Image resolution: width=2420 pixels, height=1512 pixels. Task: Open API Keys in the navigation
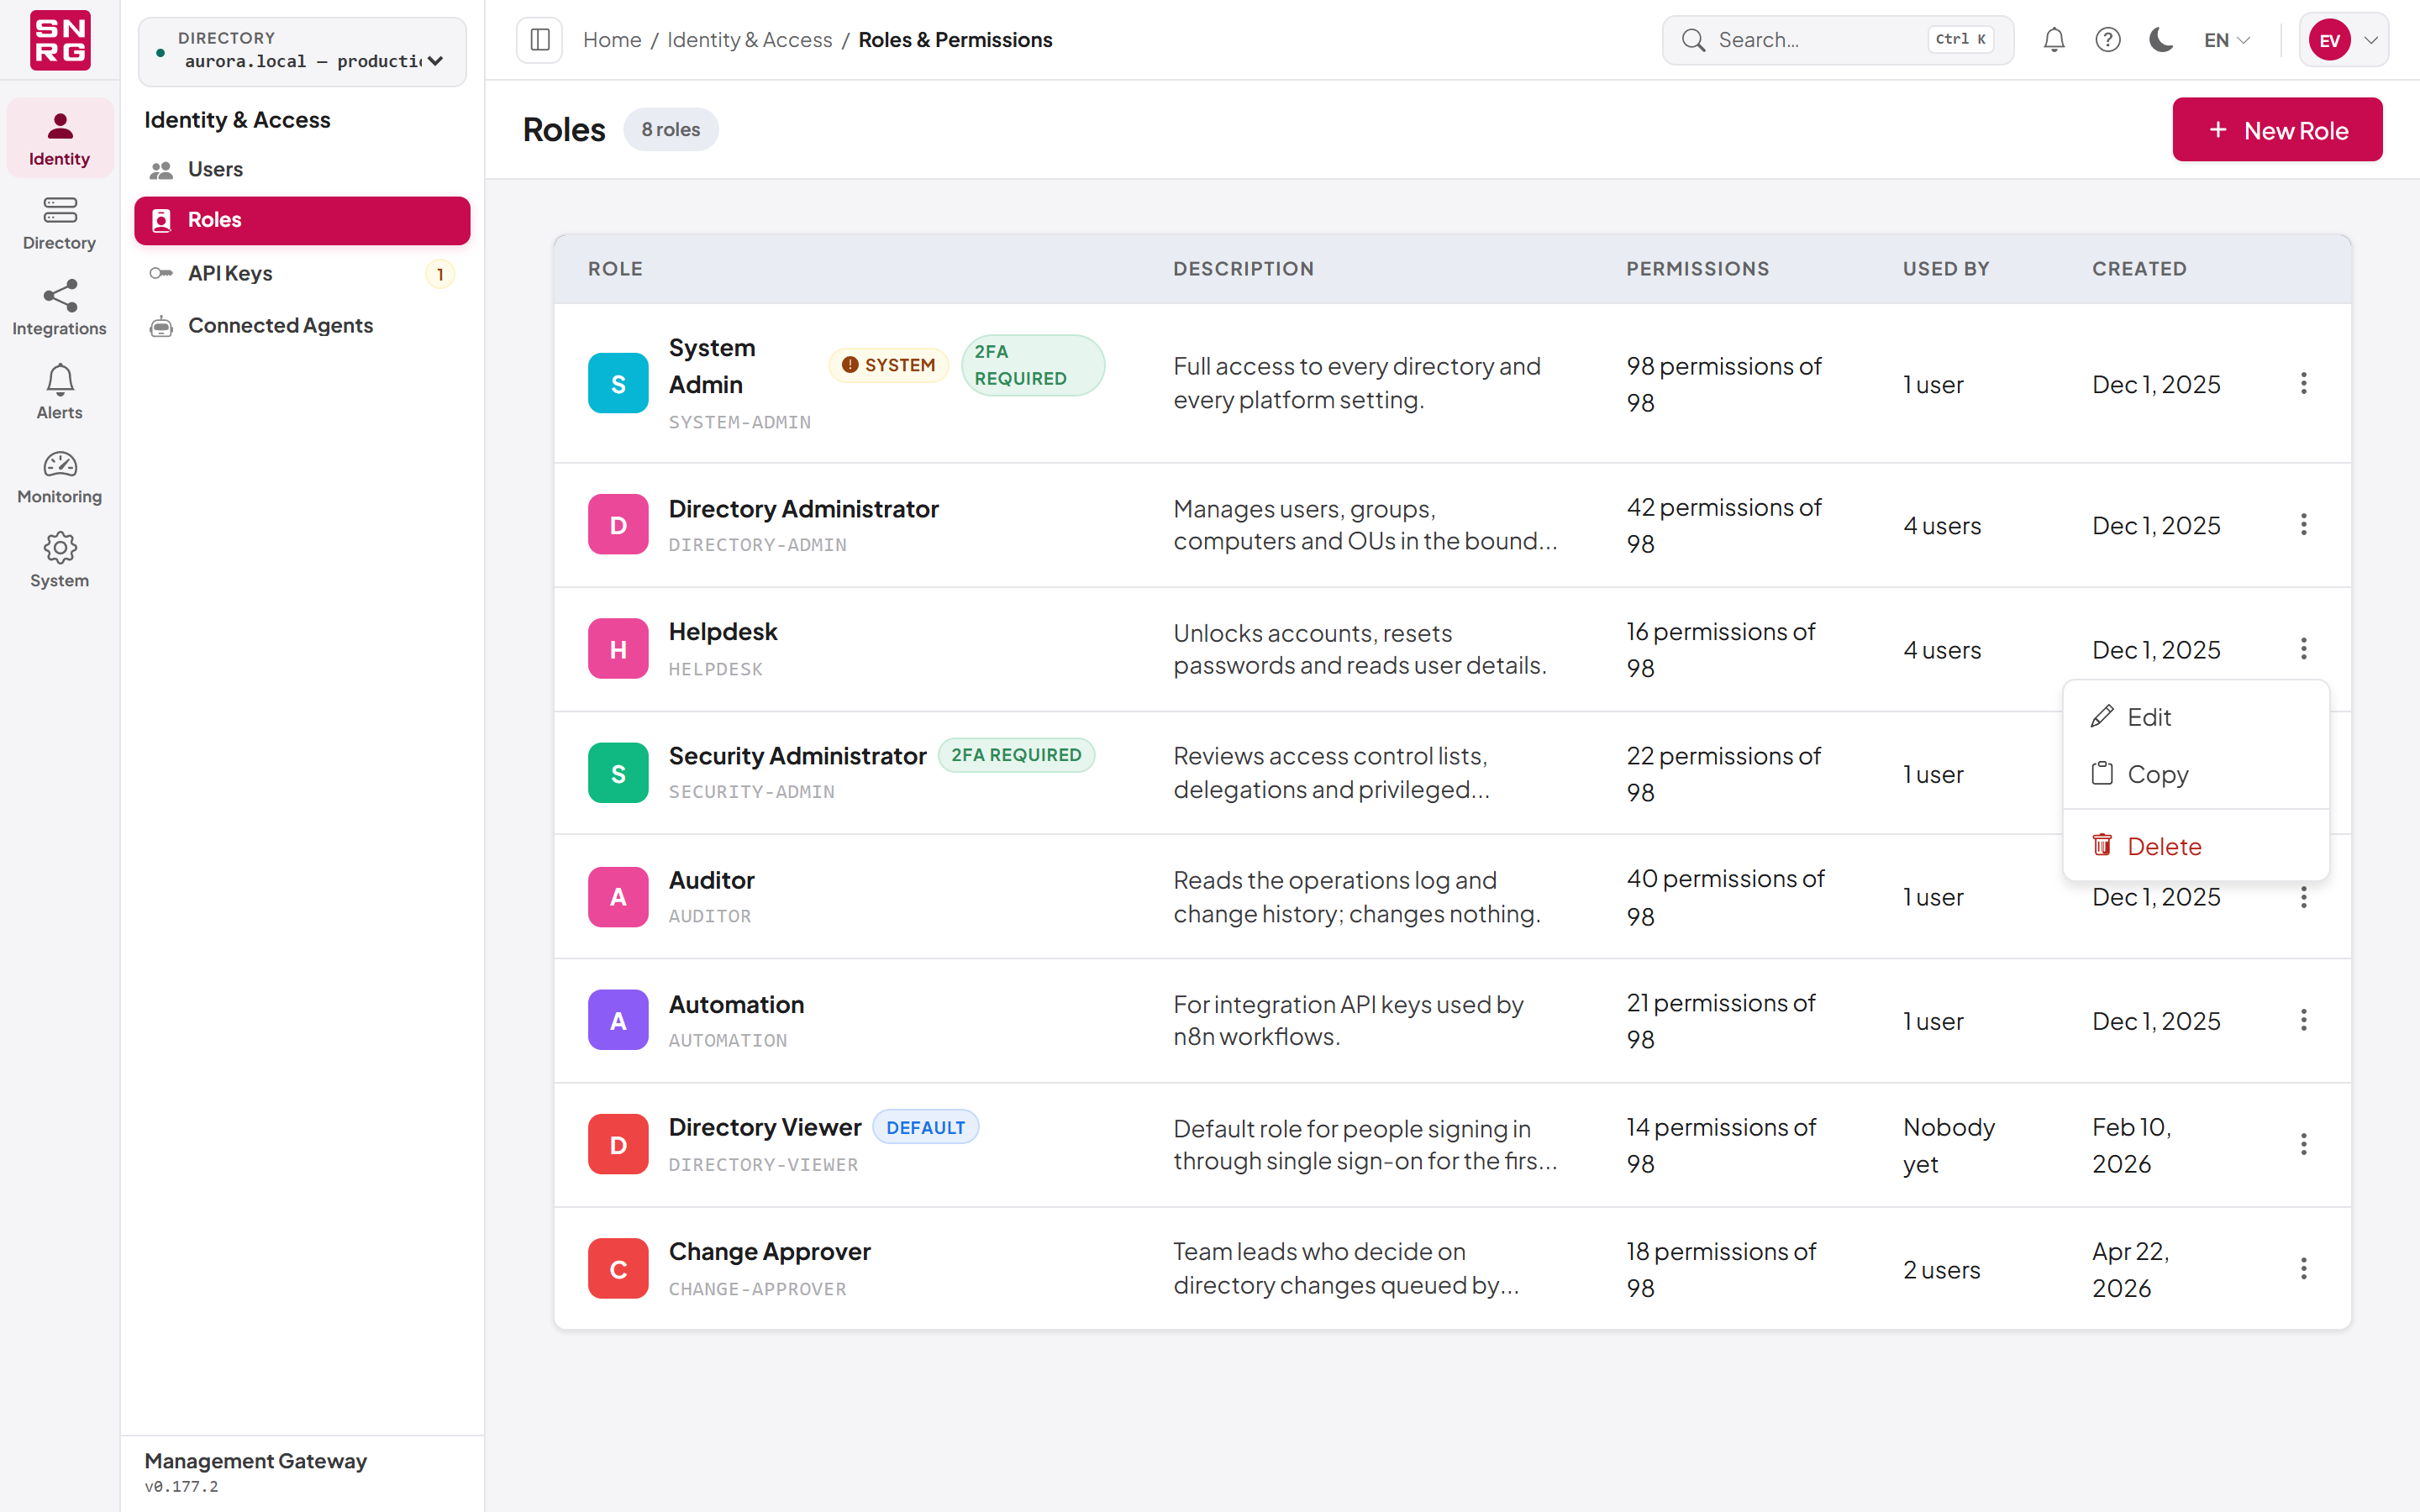click(x=302, y=273)
